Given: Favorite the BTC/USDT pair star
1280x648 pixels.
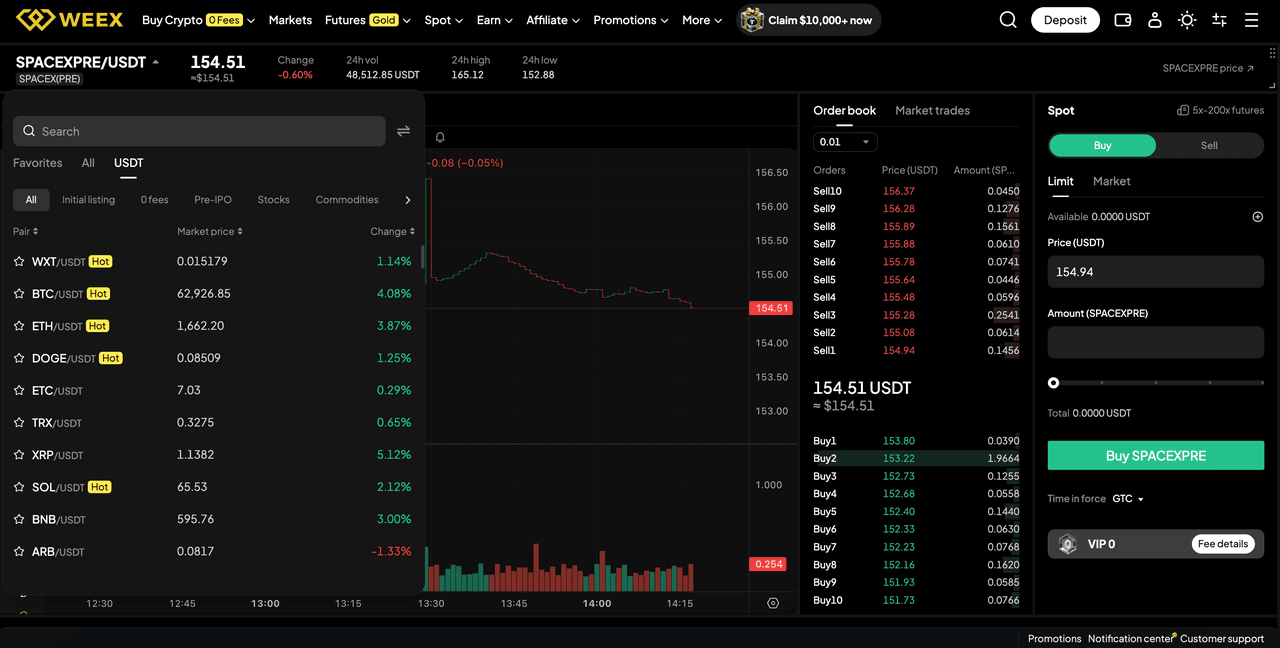Looking at the screenshot, I should 19,294.
